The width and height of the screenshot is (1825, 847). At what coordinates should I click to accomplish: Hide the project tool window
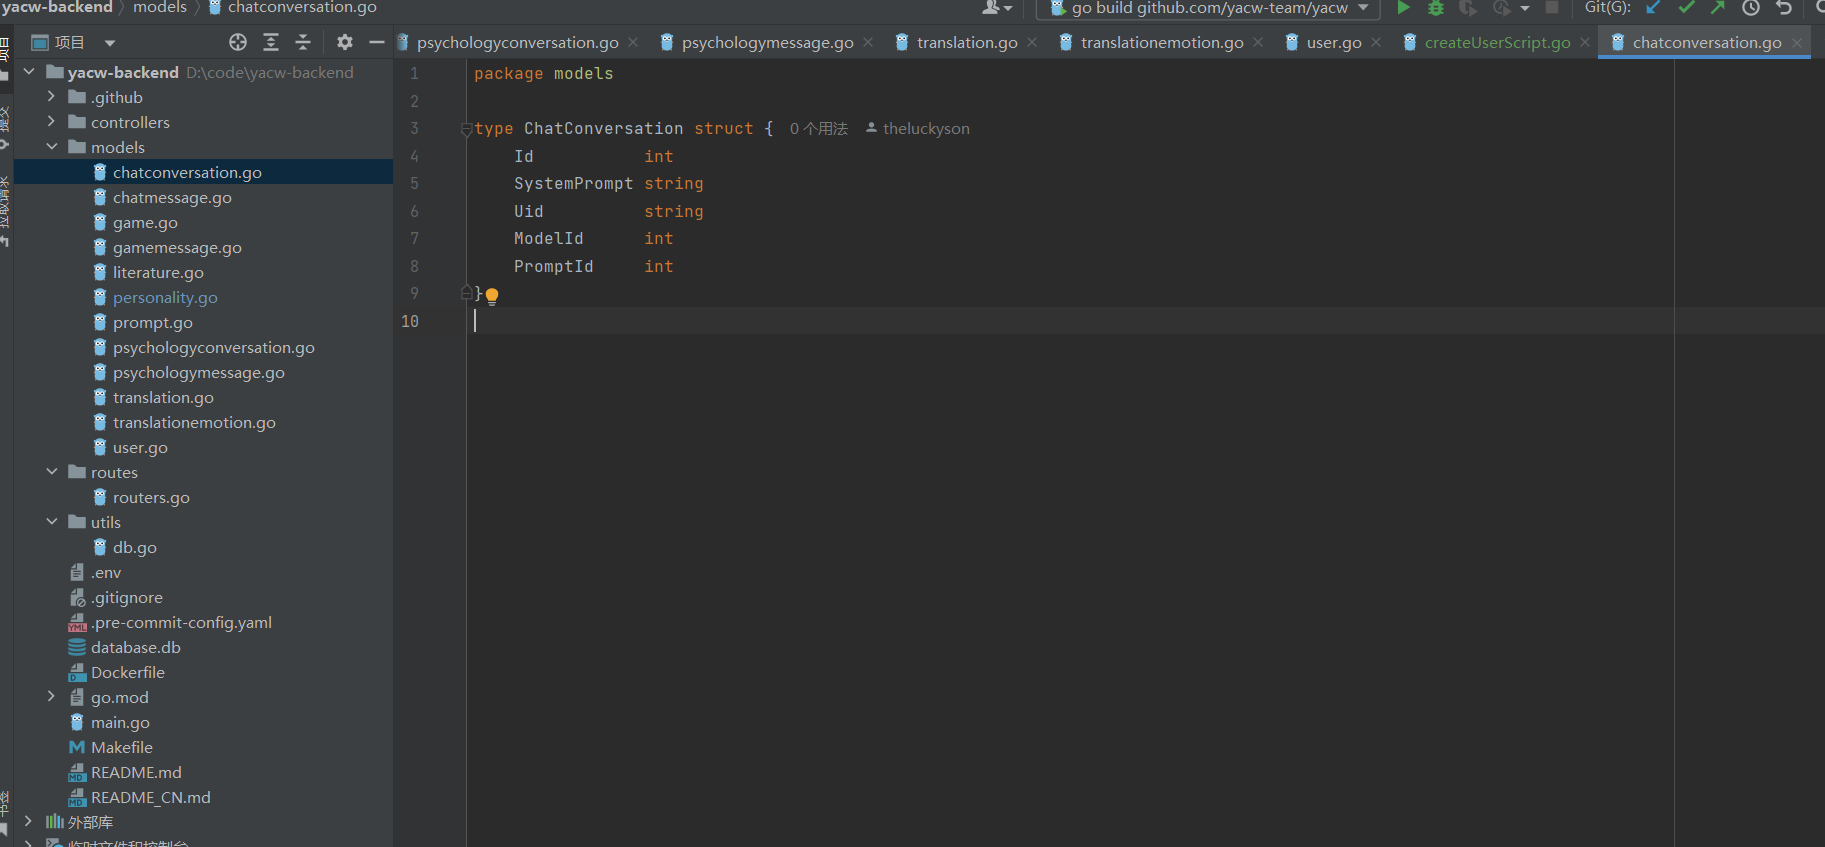377,42
